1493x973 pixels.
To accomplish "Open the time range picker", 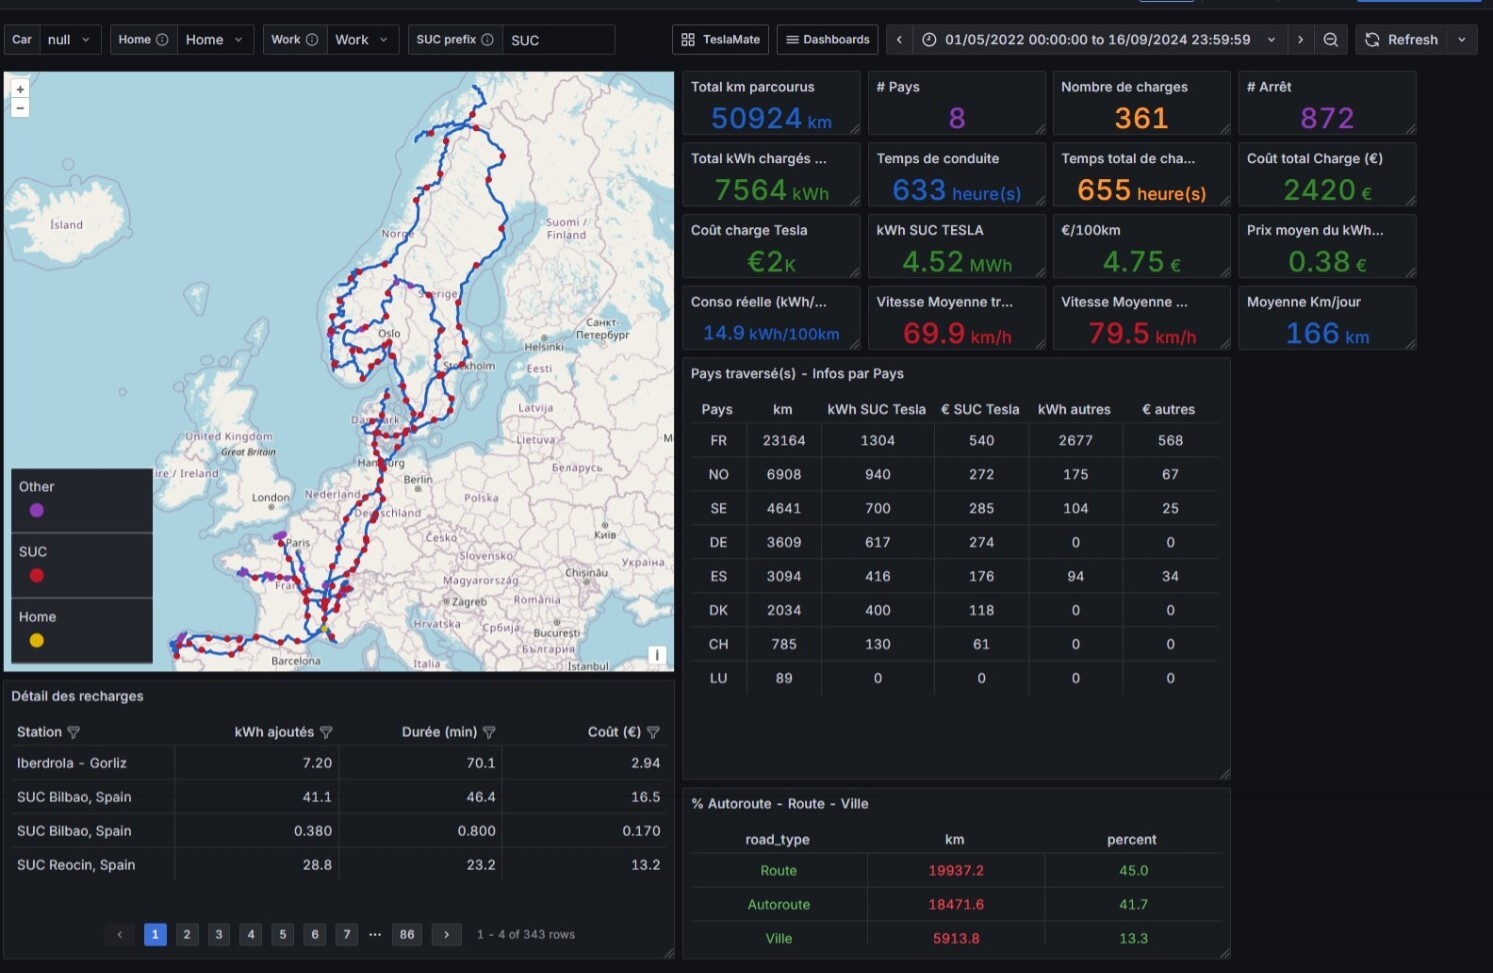I will click(x=1099, y=40).
